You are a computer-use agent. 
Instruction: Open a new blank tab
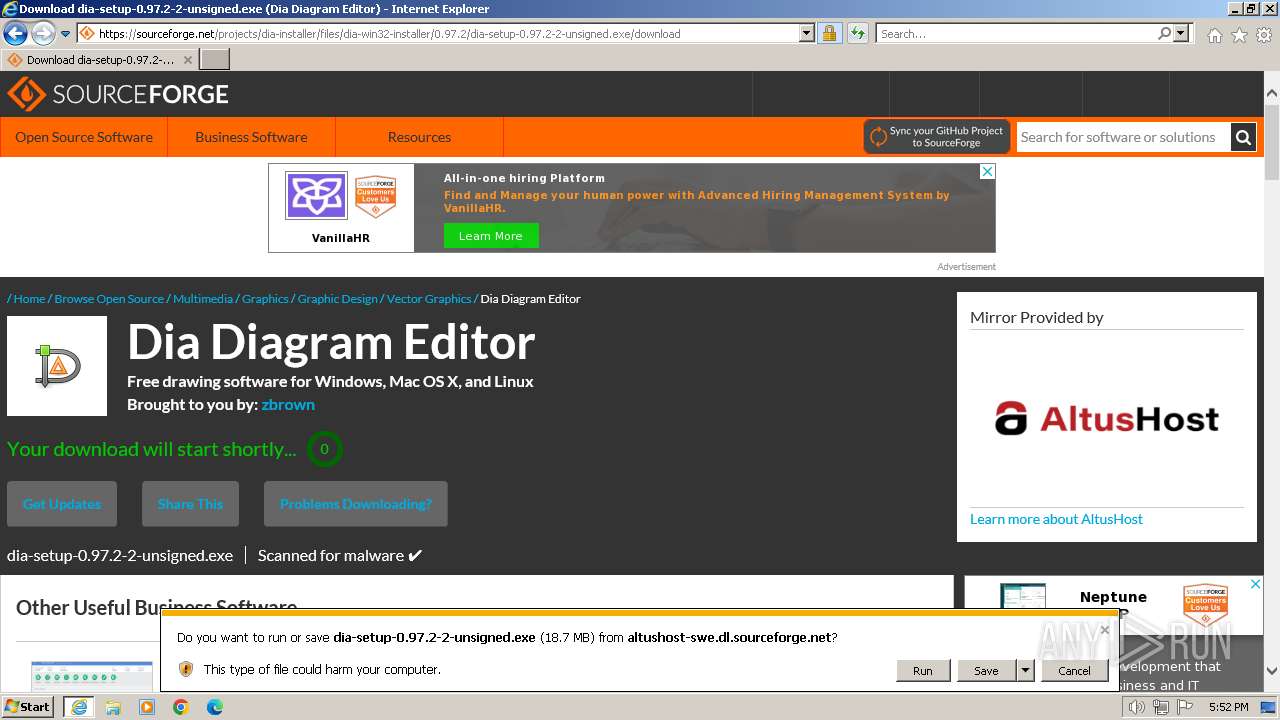tap(215, 59)
